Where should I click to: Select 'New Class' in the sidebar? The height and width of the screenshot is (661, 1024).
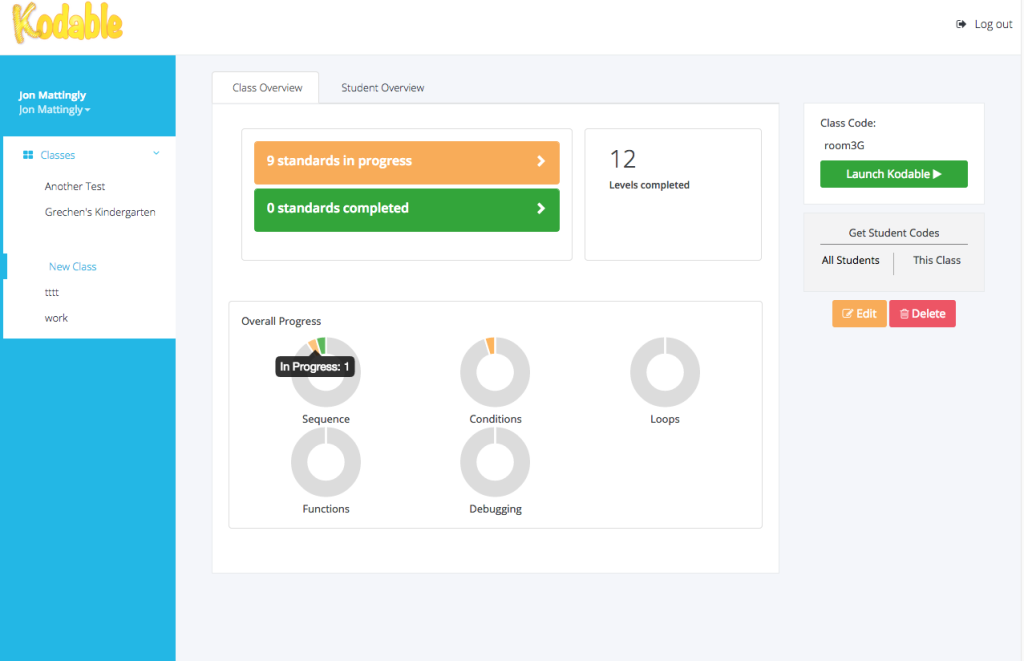click(74, 266)
